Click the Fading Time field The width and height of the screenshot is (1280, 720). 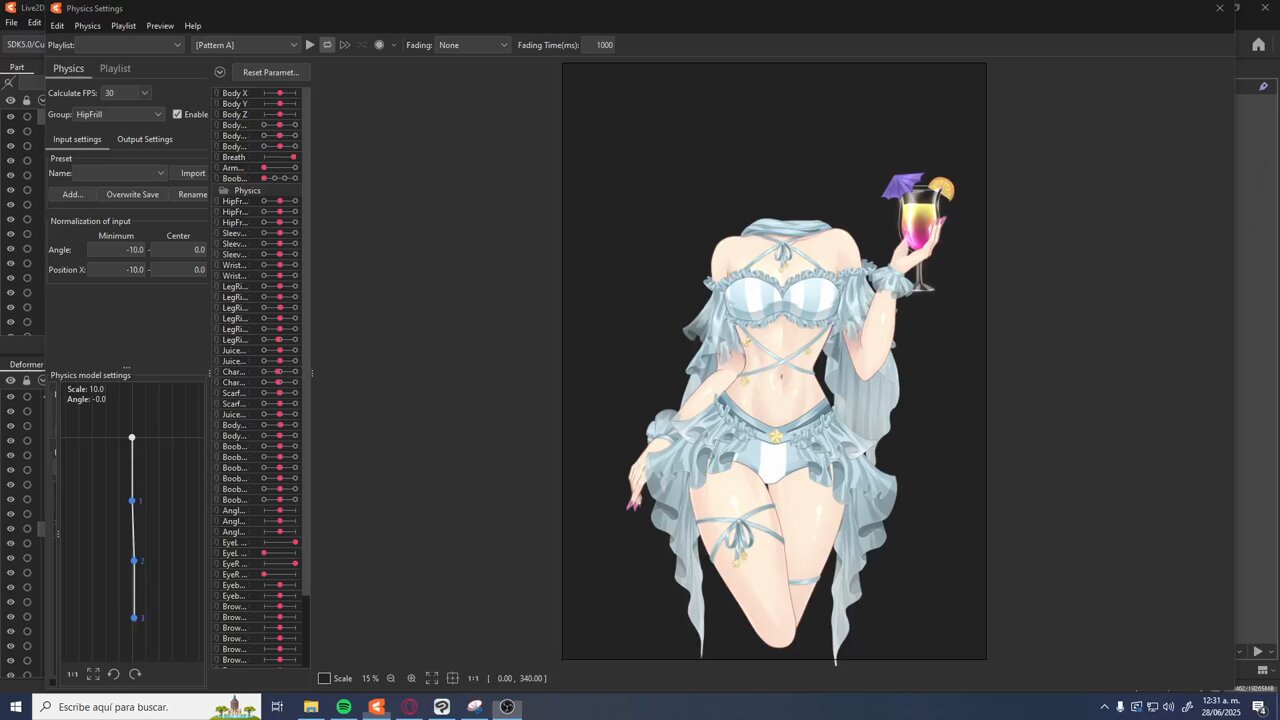[600, 45]
